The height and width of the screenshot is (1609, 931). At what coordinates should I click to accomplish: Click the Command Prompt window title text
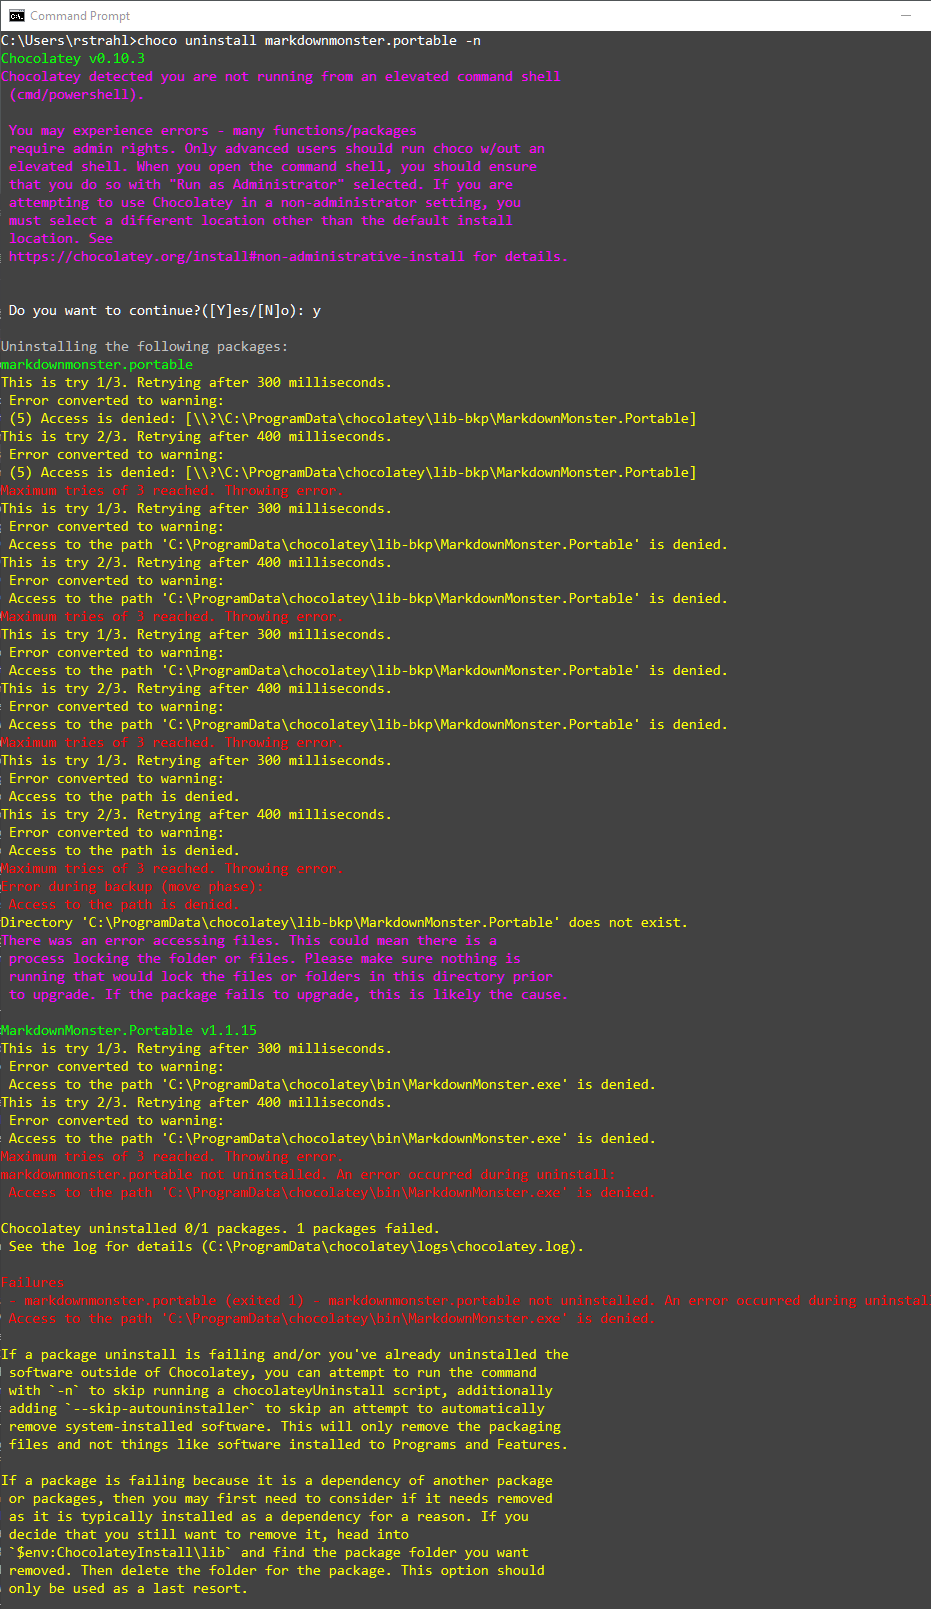pyautogui.click(x=80, y=16)
